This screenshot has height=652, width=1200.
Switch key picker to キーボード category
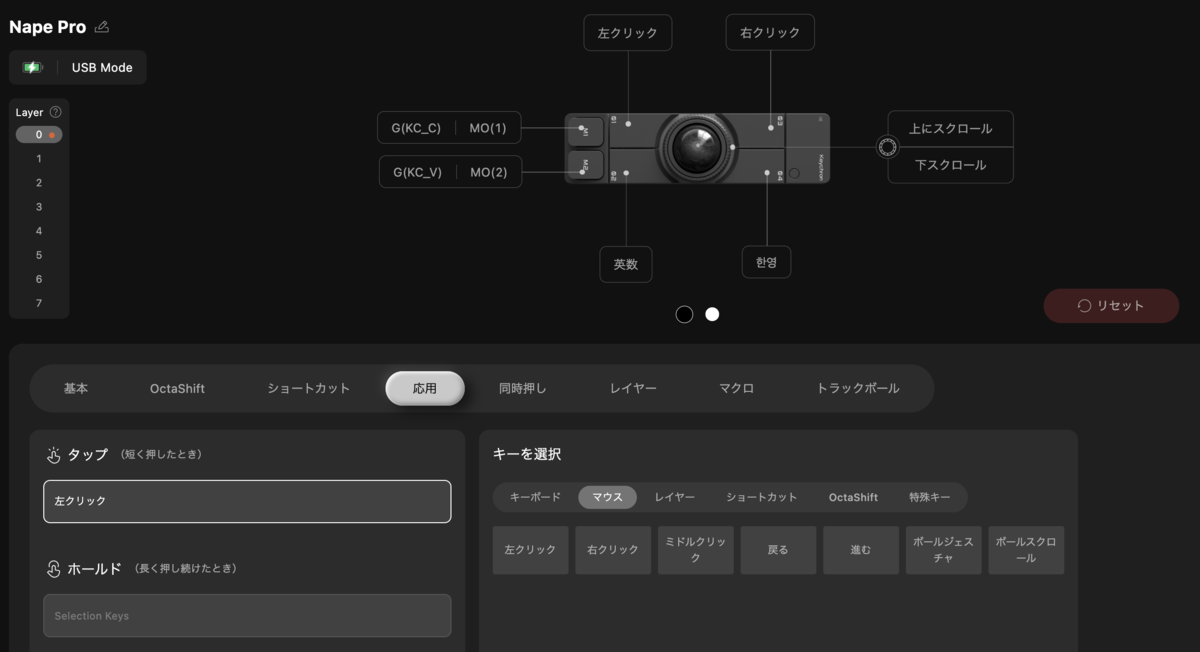click(535, 497)
